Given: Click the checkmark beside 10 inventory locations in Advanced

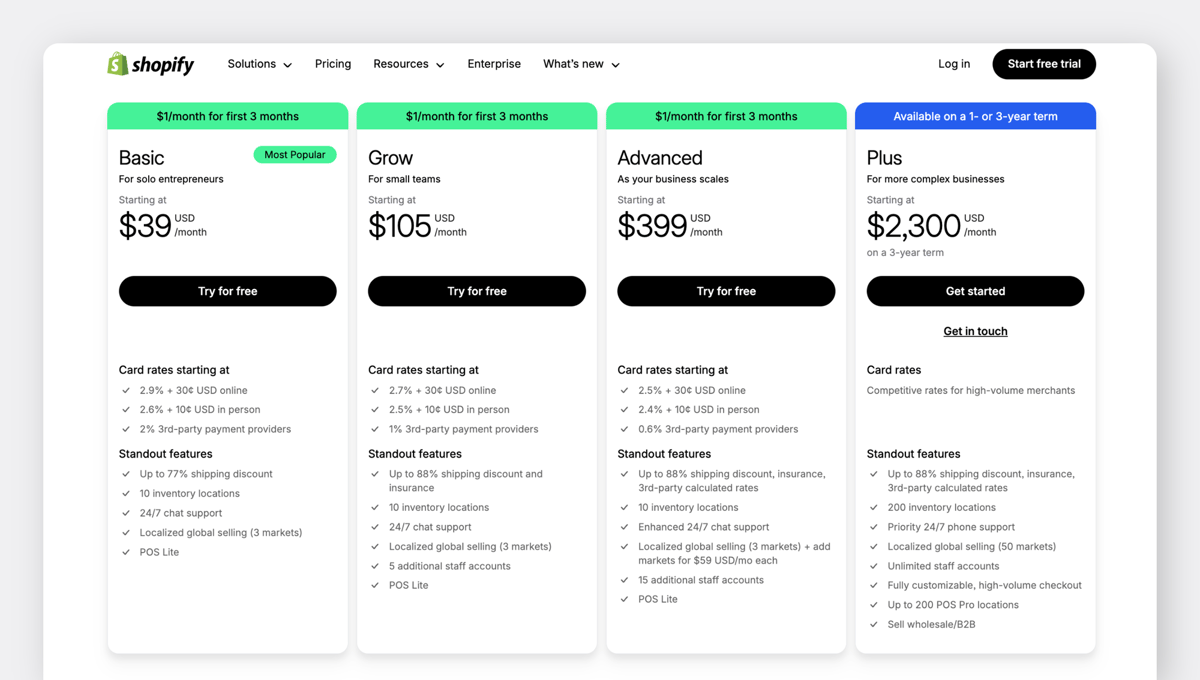Looking at the screenshot, I should [623, 507].
